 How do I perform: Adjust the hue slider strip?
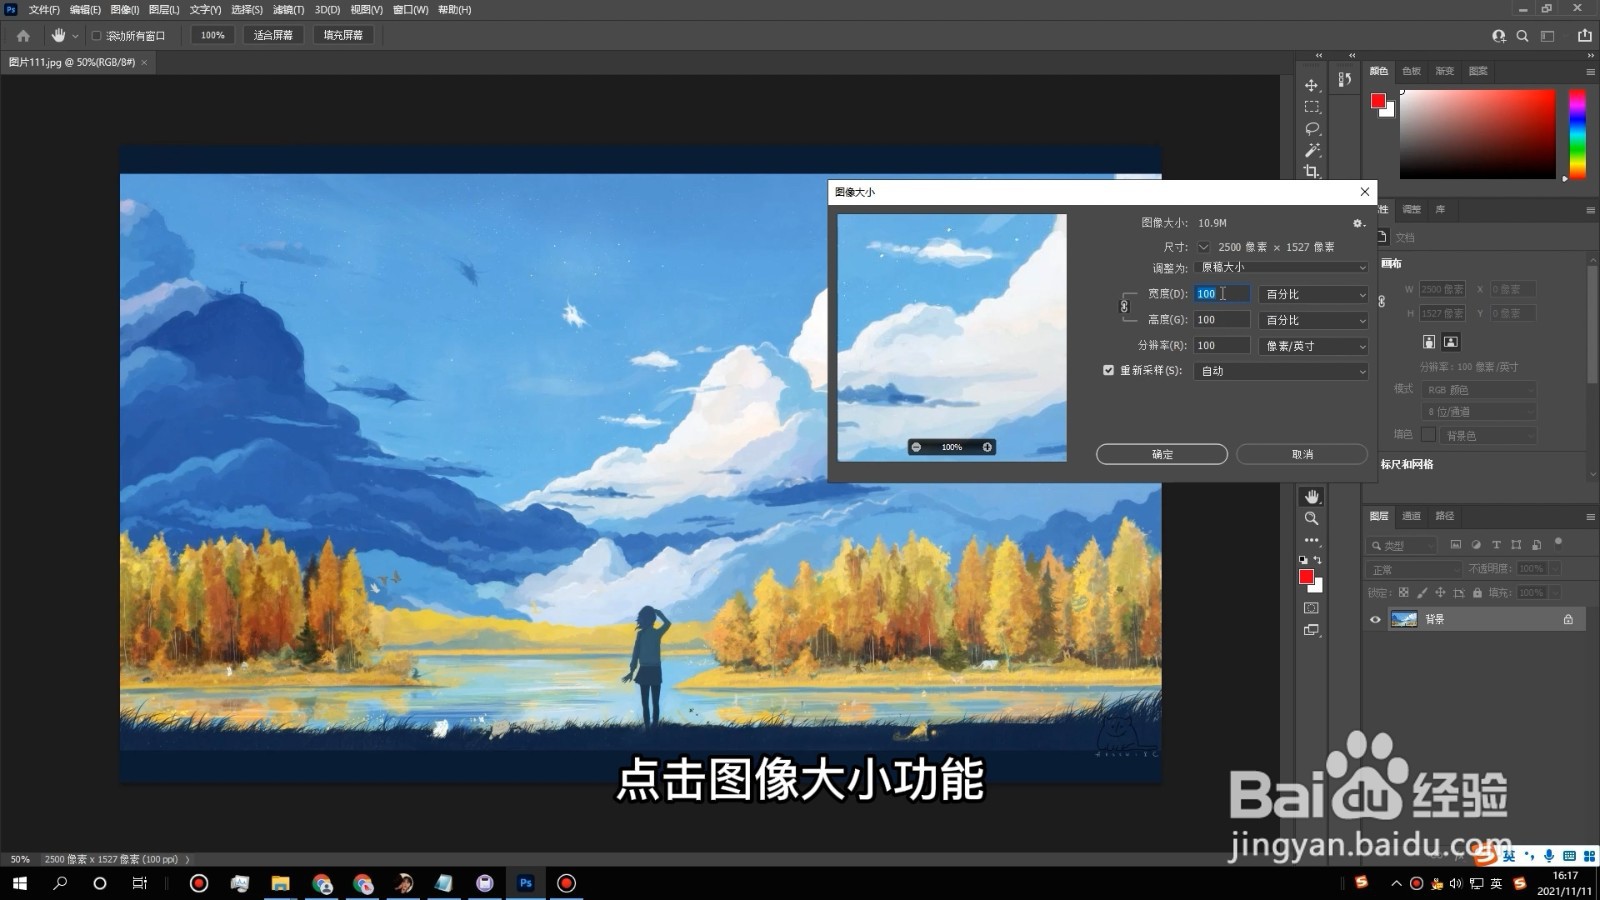coord(1577,134)
